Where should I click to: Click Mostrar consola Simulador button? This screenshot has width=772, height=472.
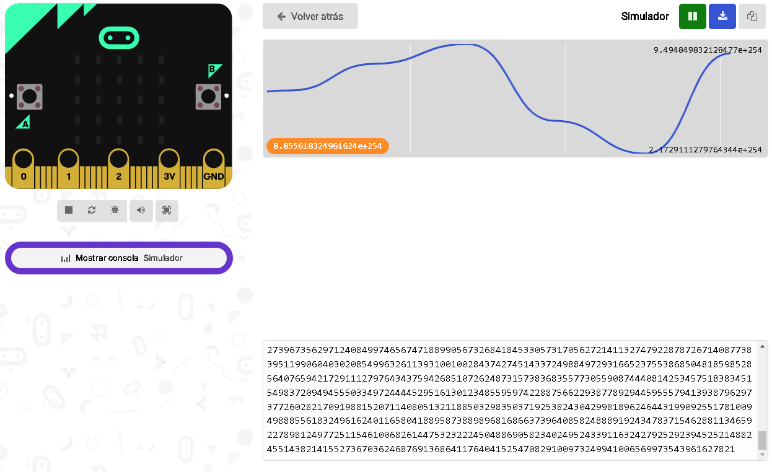tap(119, 258)
